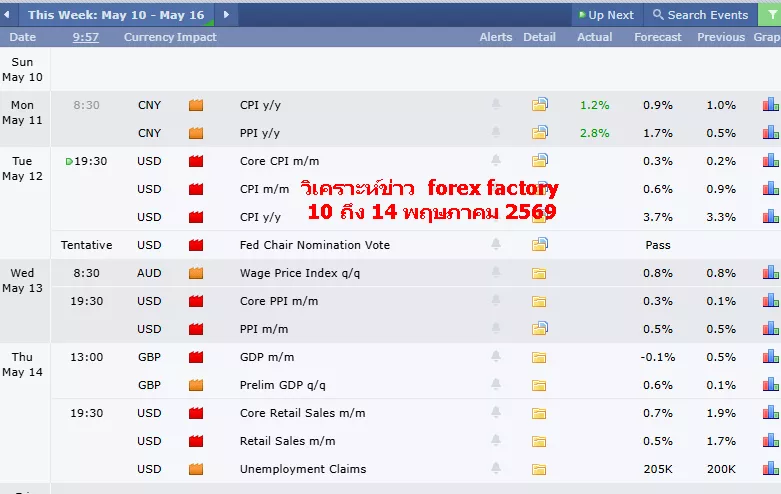Open graph icon for CNY CPI y/y
The image size is (781, 494).
pyautogui.click(x=771, y=105)
